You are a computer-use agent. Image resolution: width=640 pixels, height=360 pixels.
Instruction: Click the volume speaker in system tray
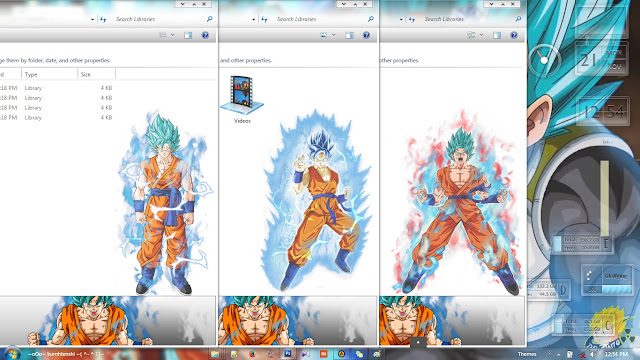593,354
